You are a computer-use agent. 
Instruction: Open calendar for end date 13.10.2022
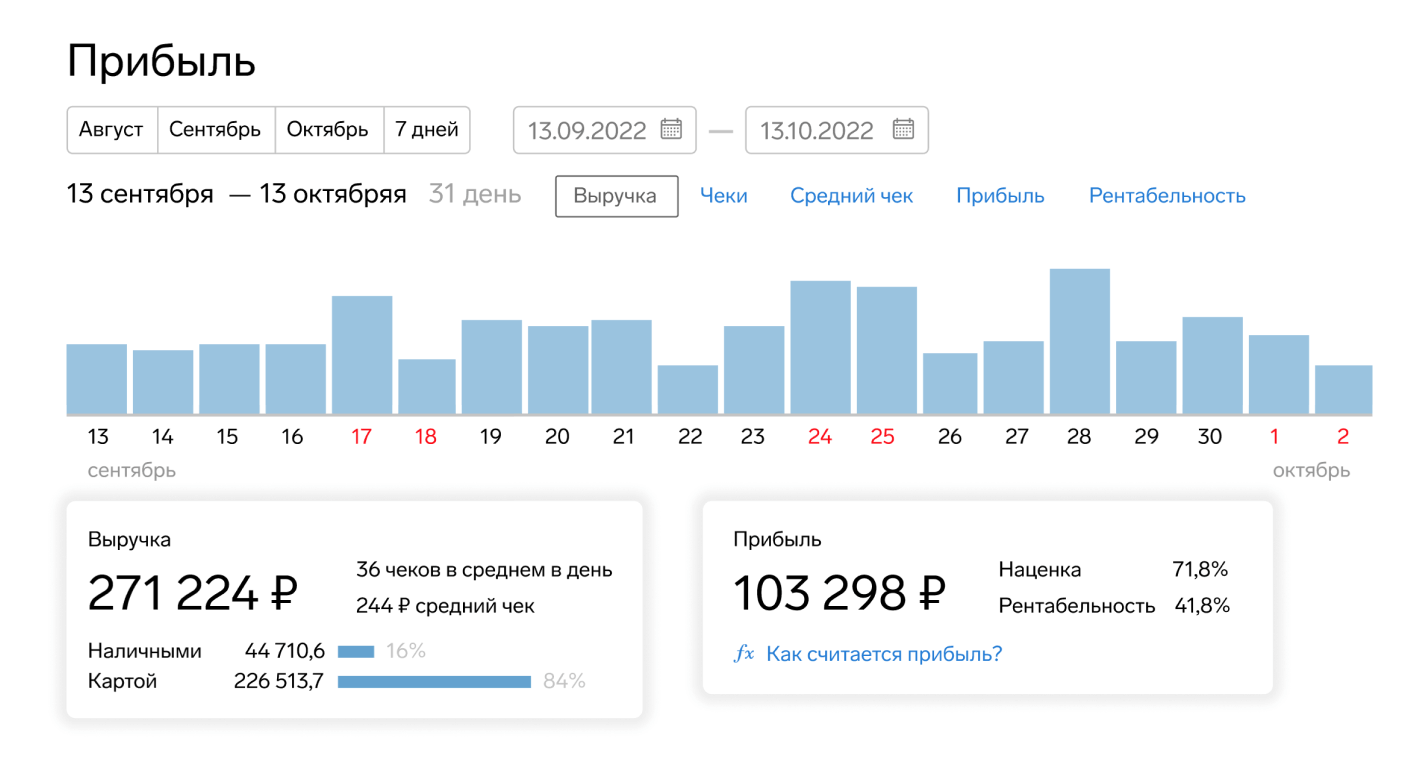click(903, 129)
